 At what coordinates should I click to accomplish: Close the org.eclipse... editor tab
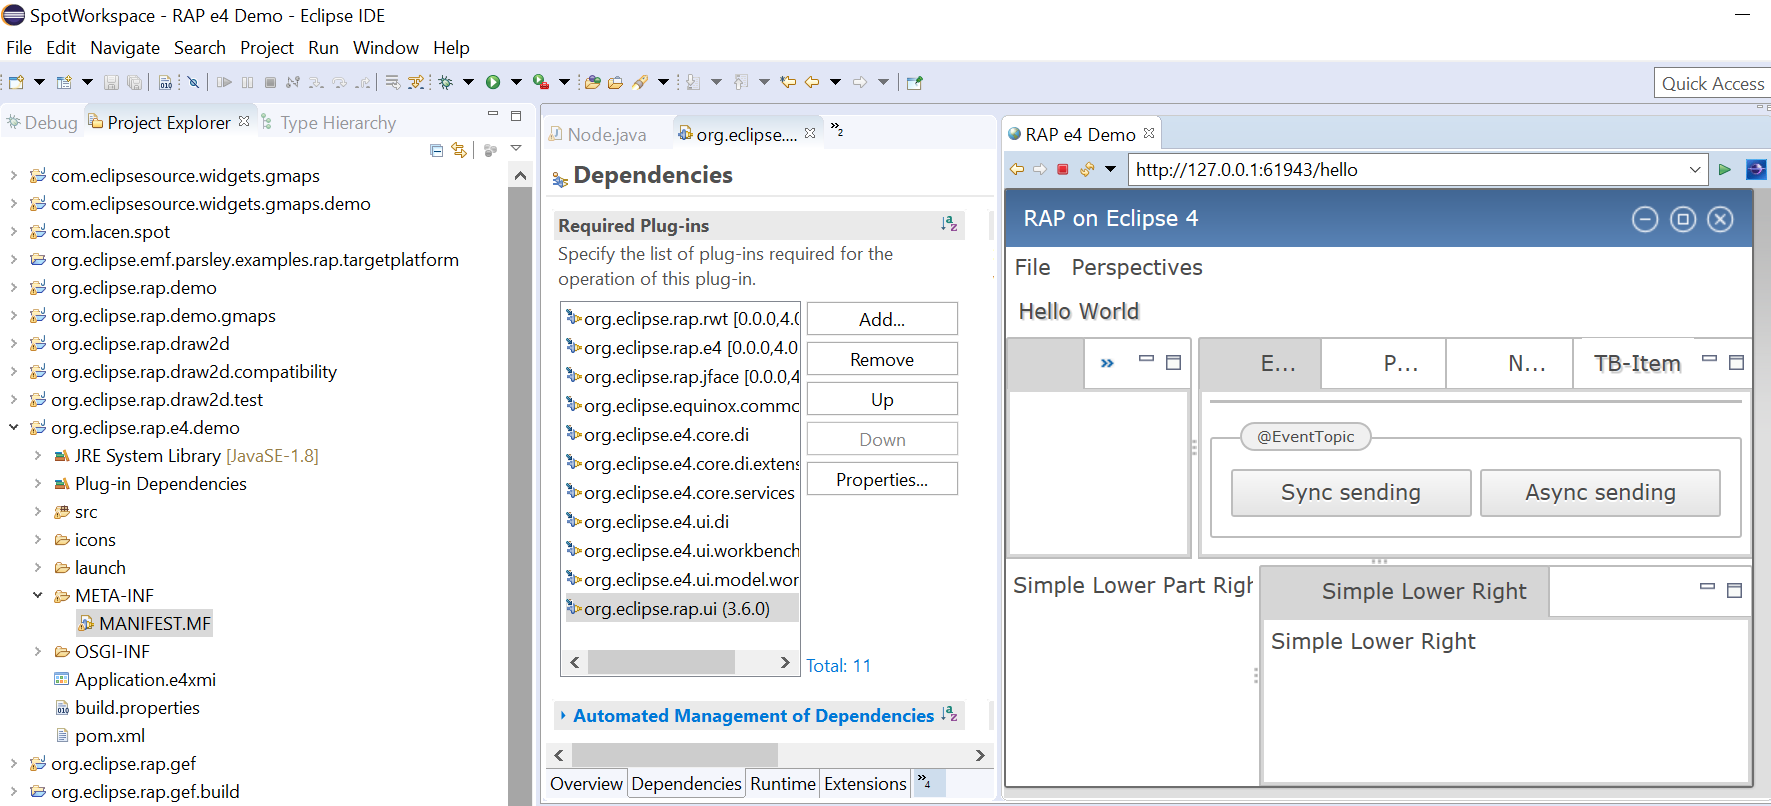810,132
